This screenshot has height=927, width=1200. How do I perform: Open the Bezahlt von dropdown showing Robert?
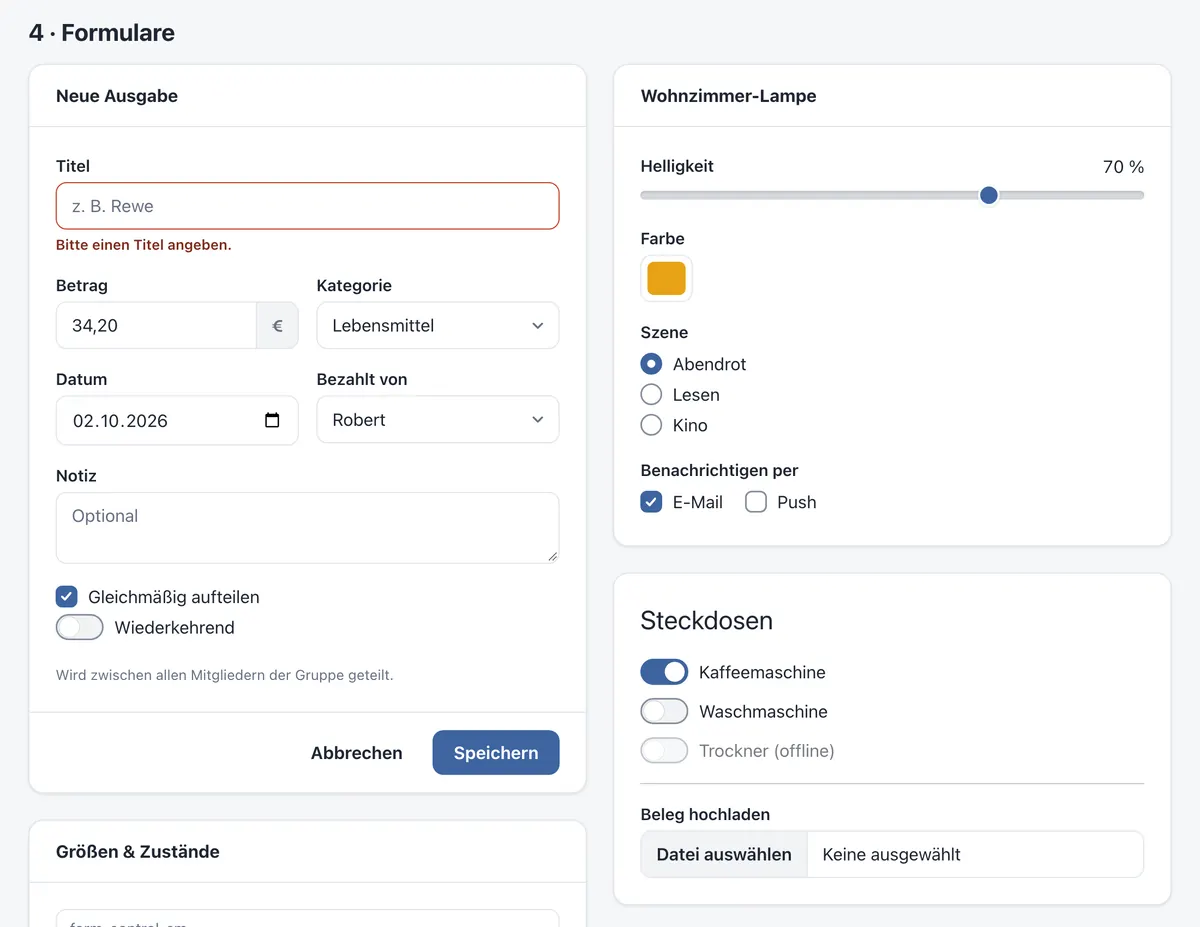(438, 419)
